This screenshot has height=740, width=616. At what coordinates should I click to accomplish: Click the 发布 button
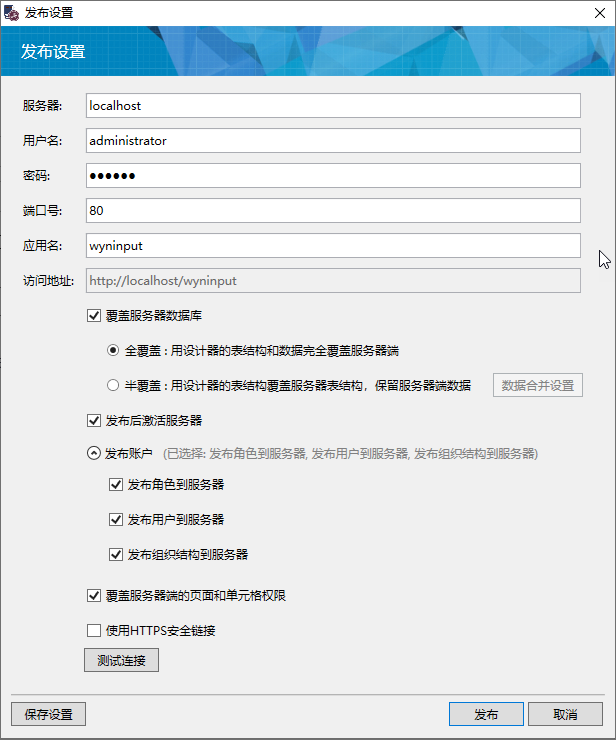coord(486,715)
